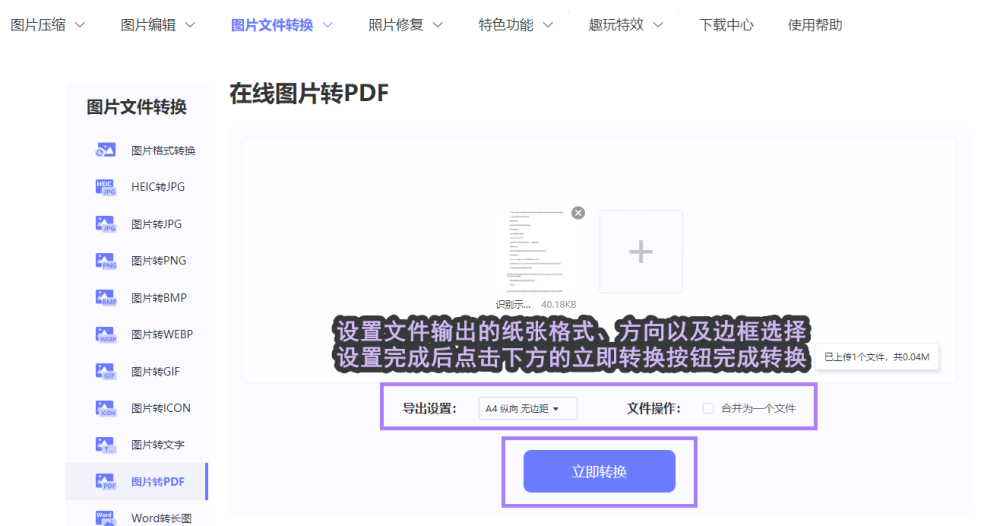Click the 图片转PDF sidebar icon

[105, 481]
